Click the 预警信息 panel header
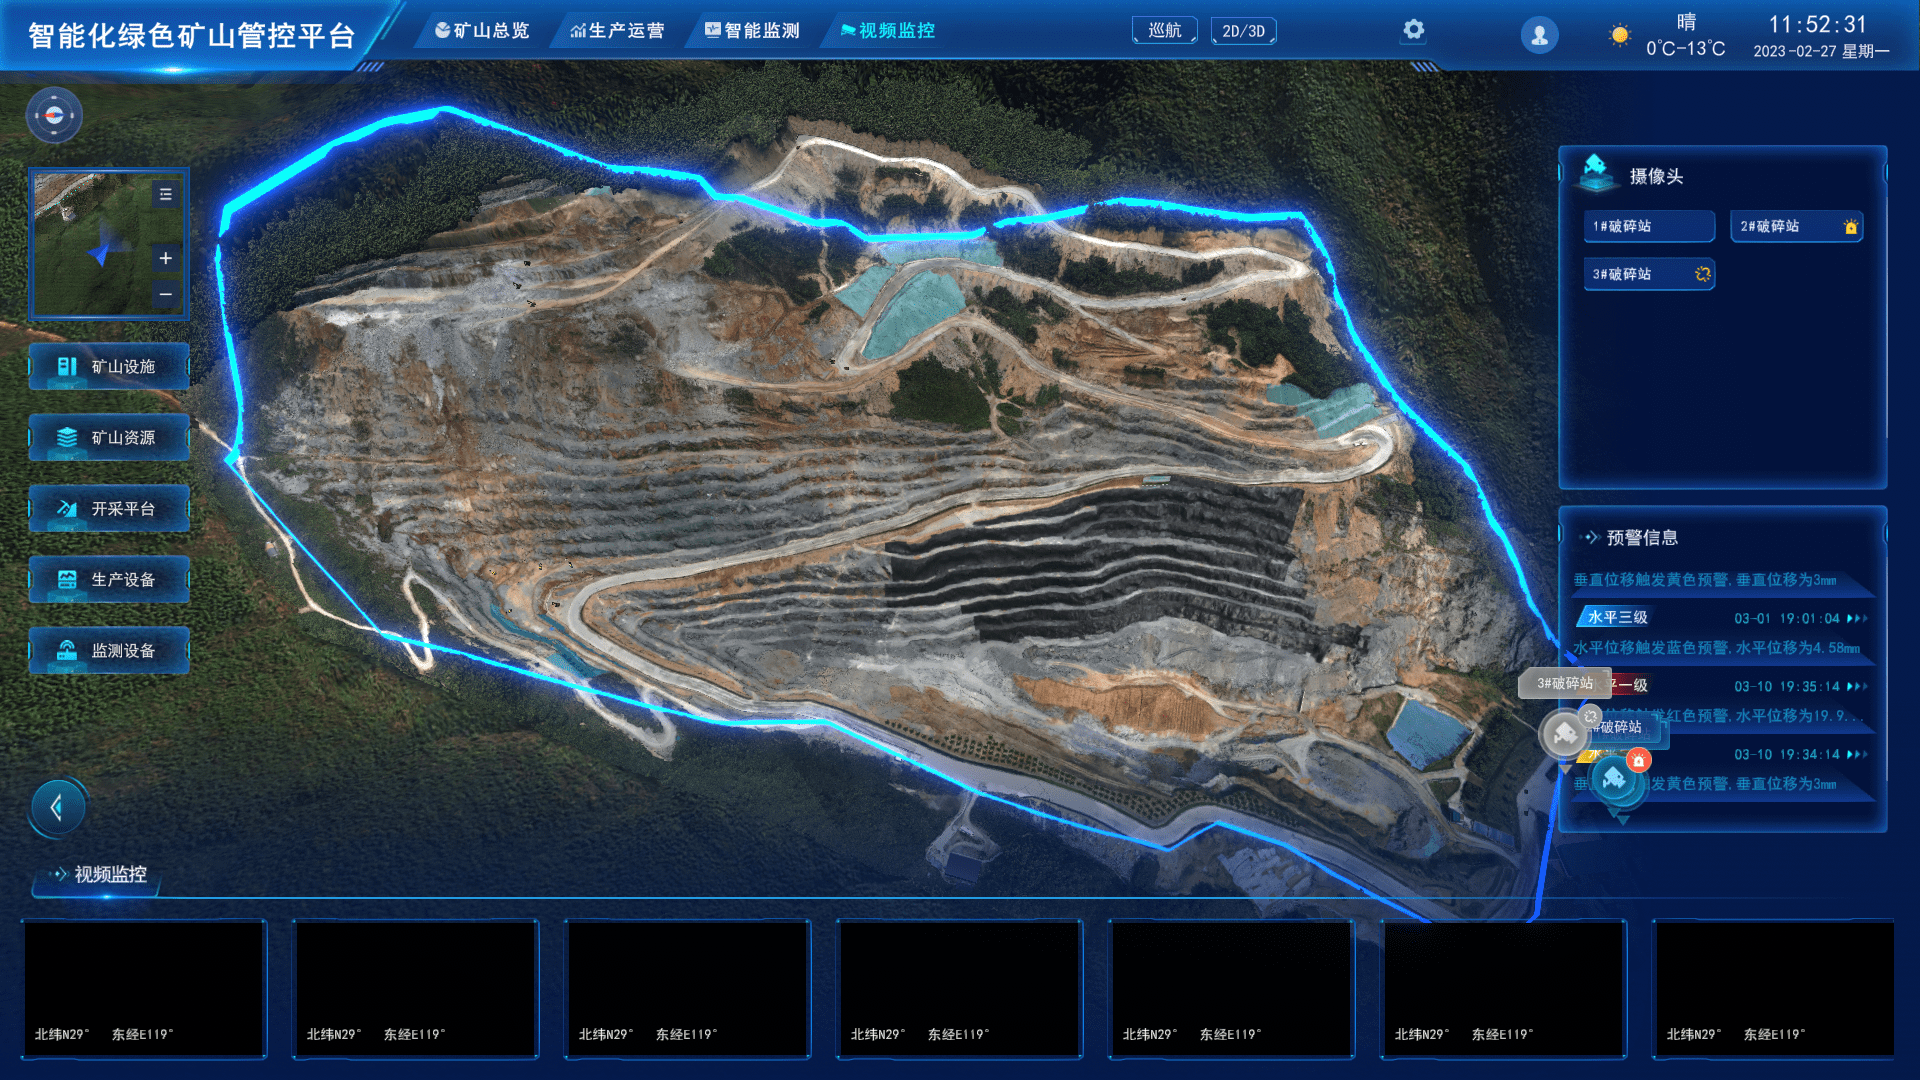Viewport: 1920px width, 1080px height. pos(1641,538)
